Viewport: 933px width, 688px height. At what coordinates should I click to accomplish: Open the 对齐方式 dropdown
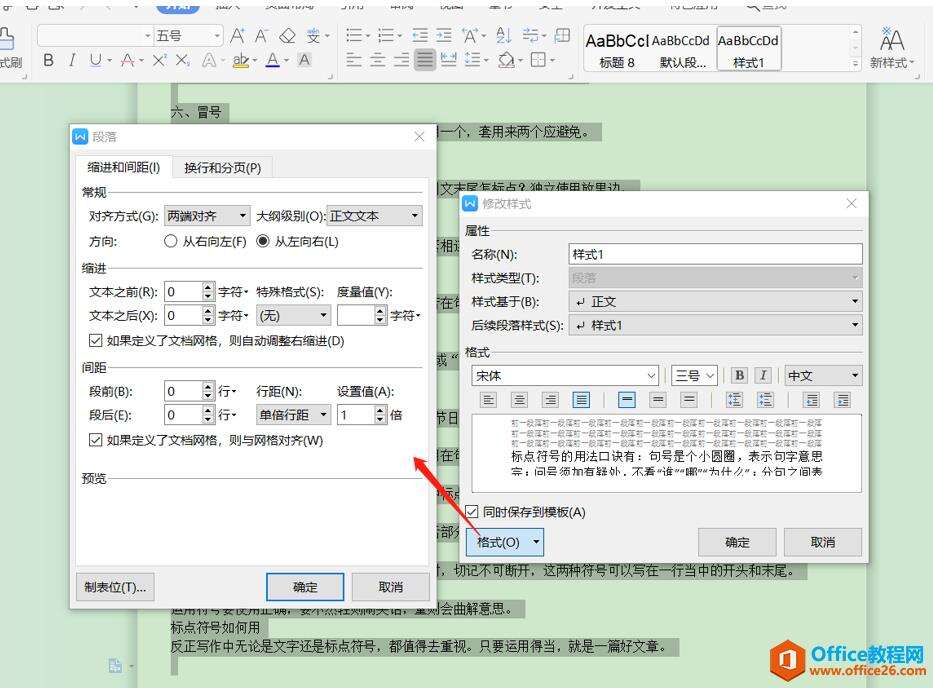point(207,216)
